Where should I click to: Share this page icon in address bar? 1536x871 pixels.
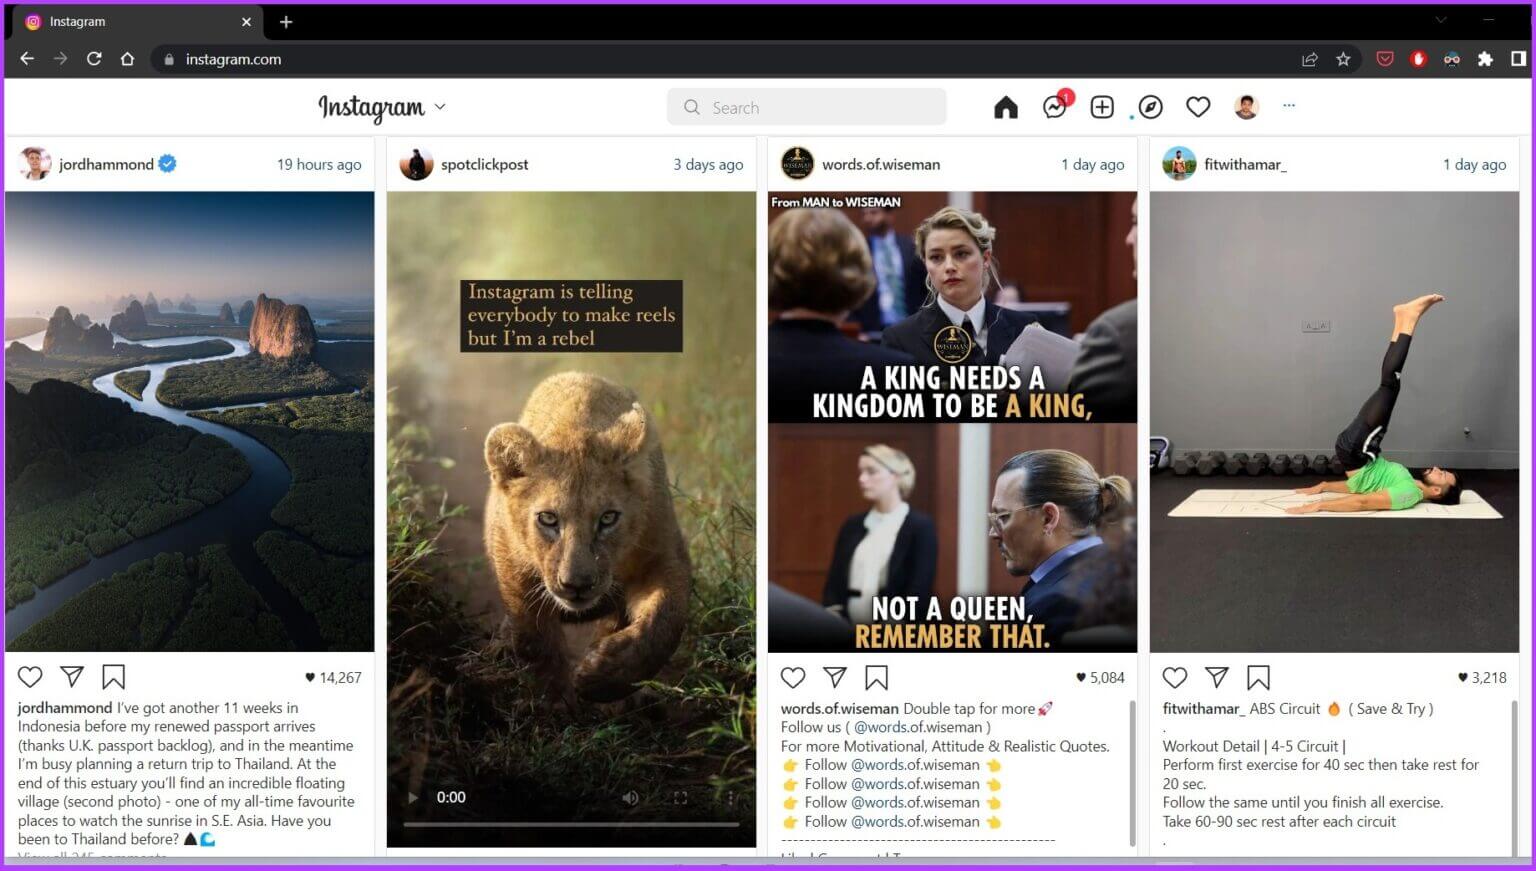1310,59
